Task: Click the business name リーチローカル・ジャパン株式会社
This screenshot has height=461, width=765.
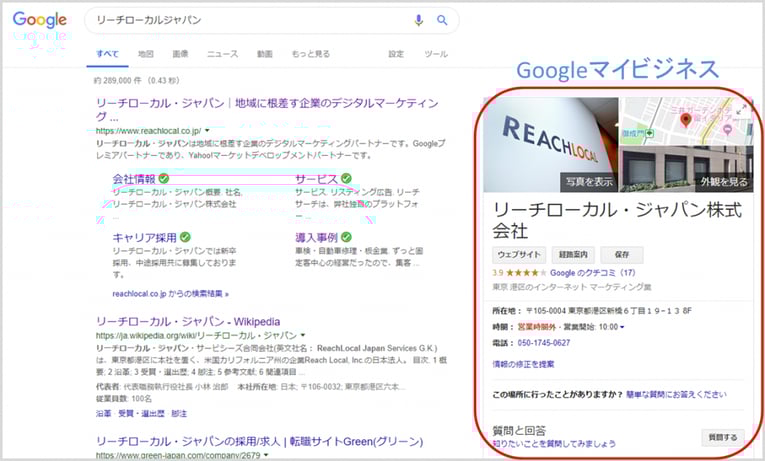Action: [617, 220]
